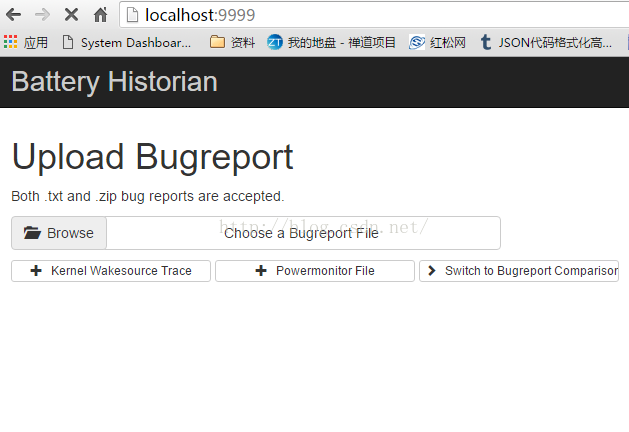Click the Battery Historian header title

pos(115,82)
